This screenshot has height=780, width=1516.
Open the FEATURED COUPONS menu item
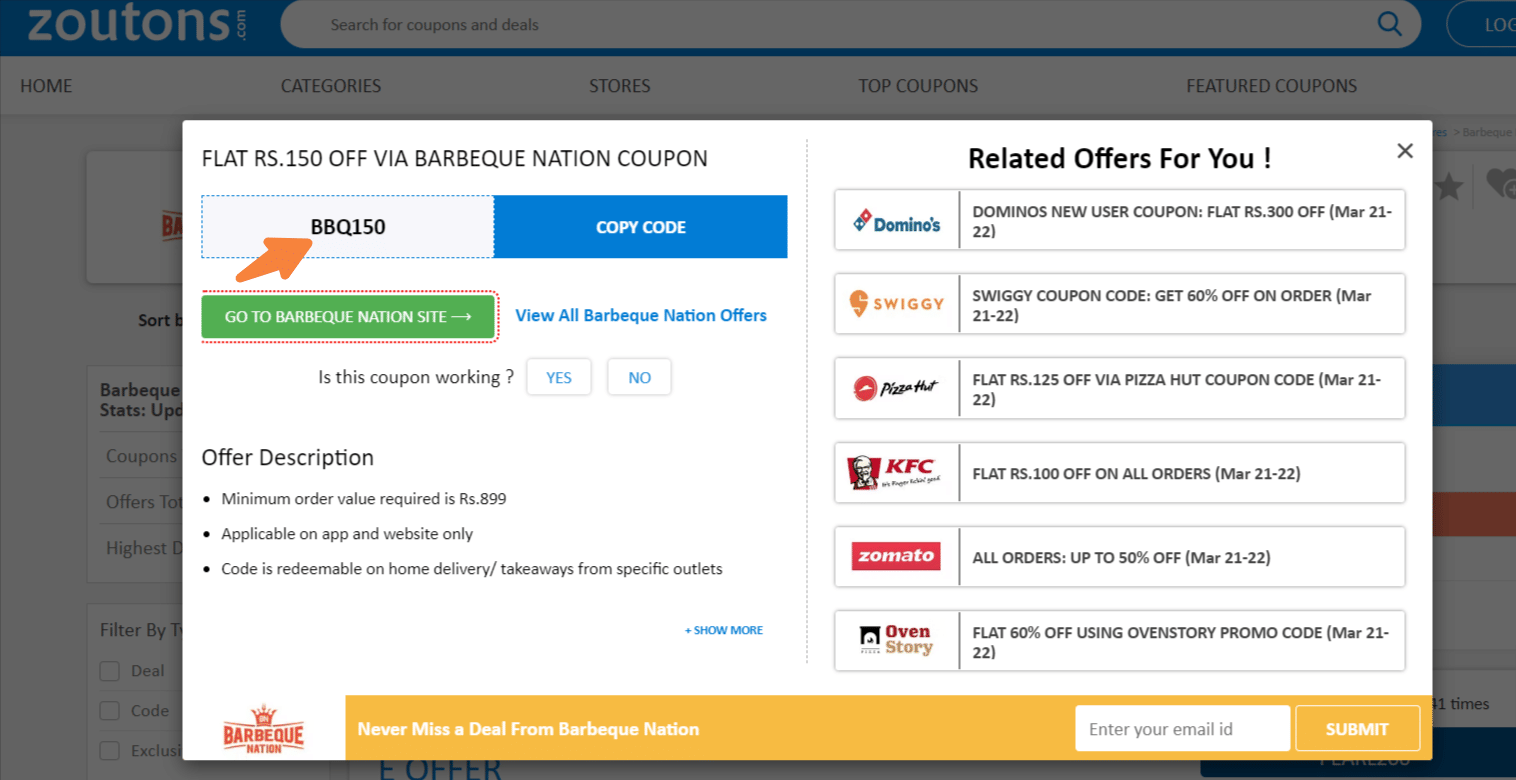coord(1272,86)
